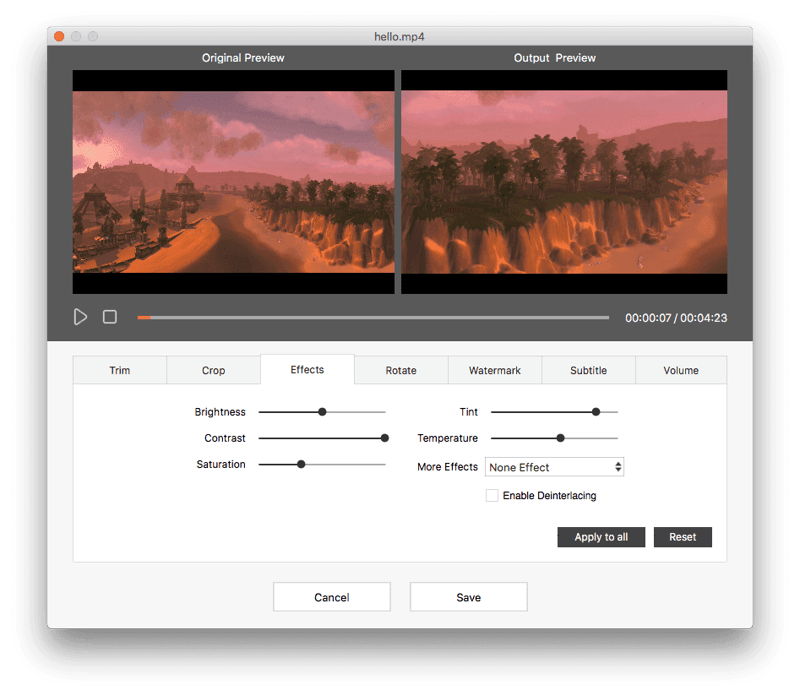Screen dimensions: 800x696
Task: Click the Brightness slider handle
Action: point(322,412)
